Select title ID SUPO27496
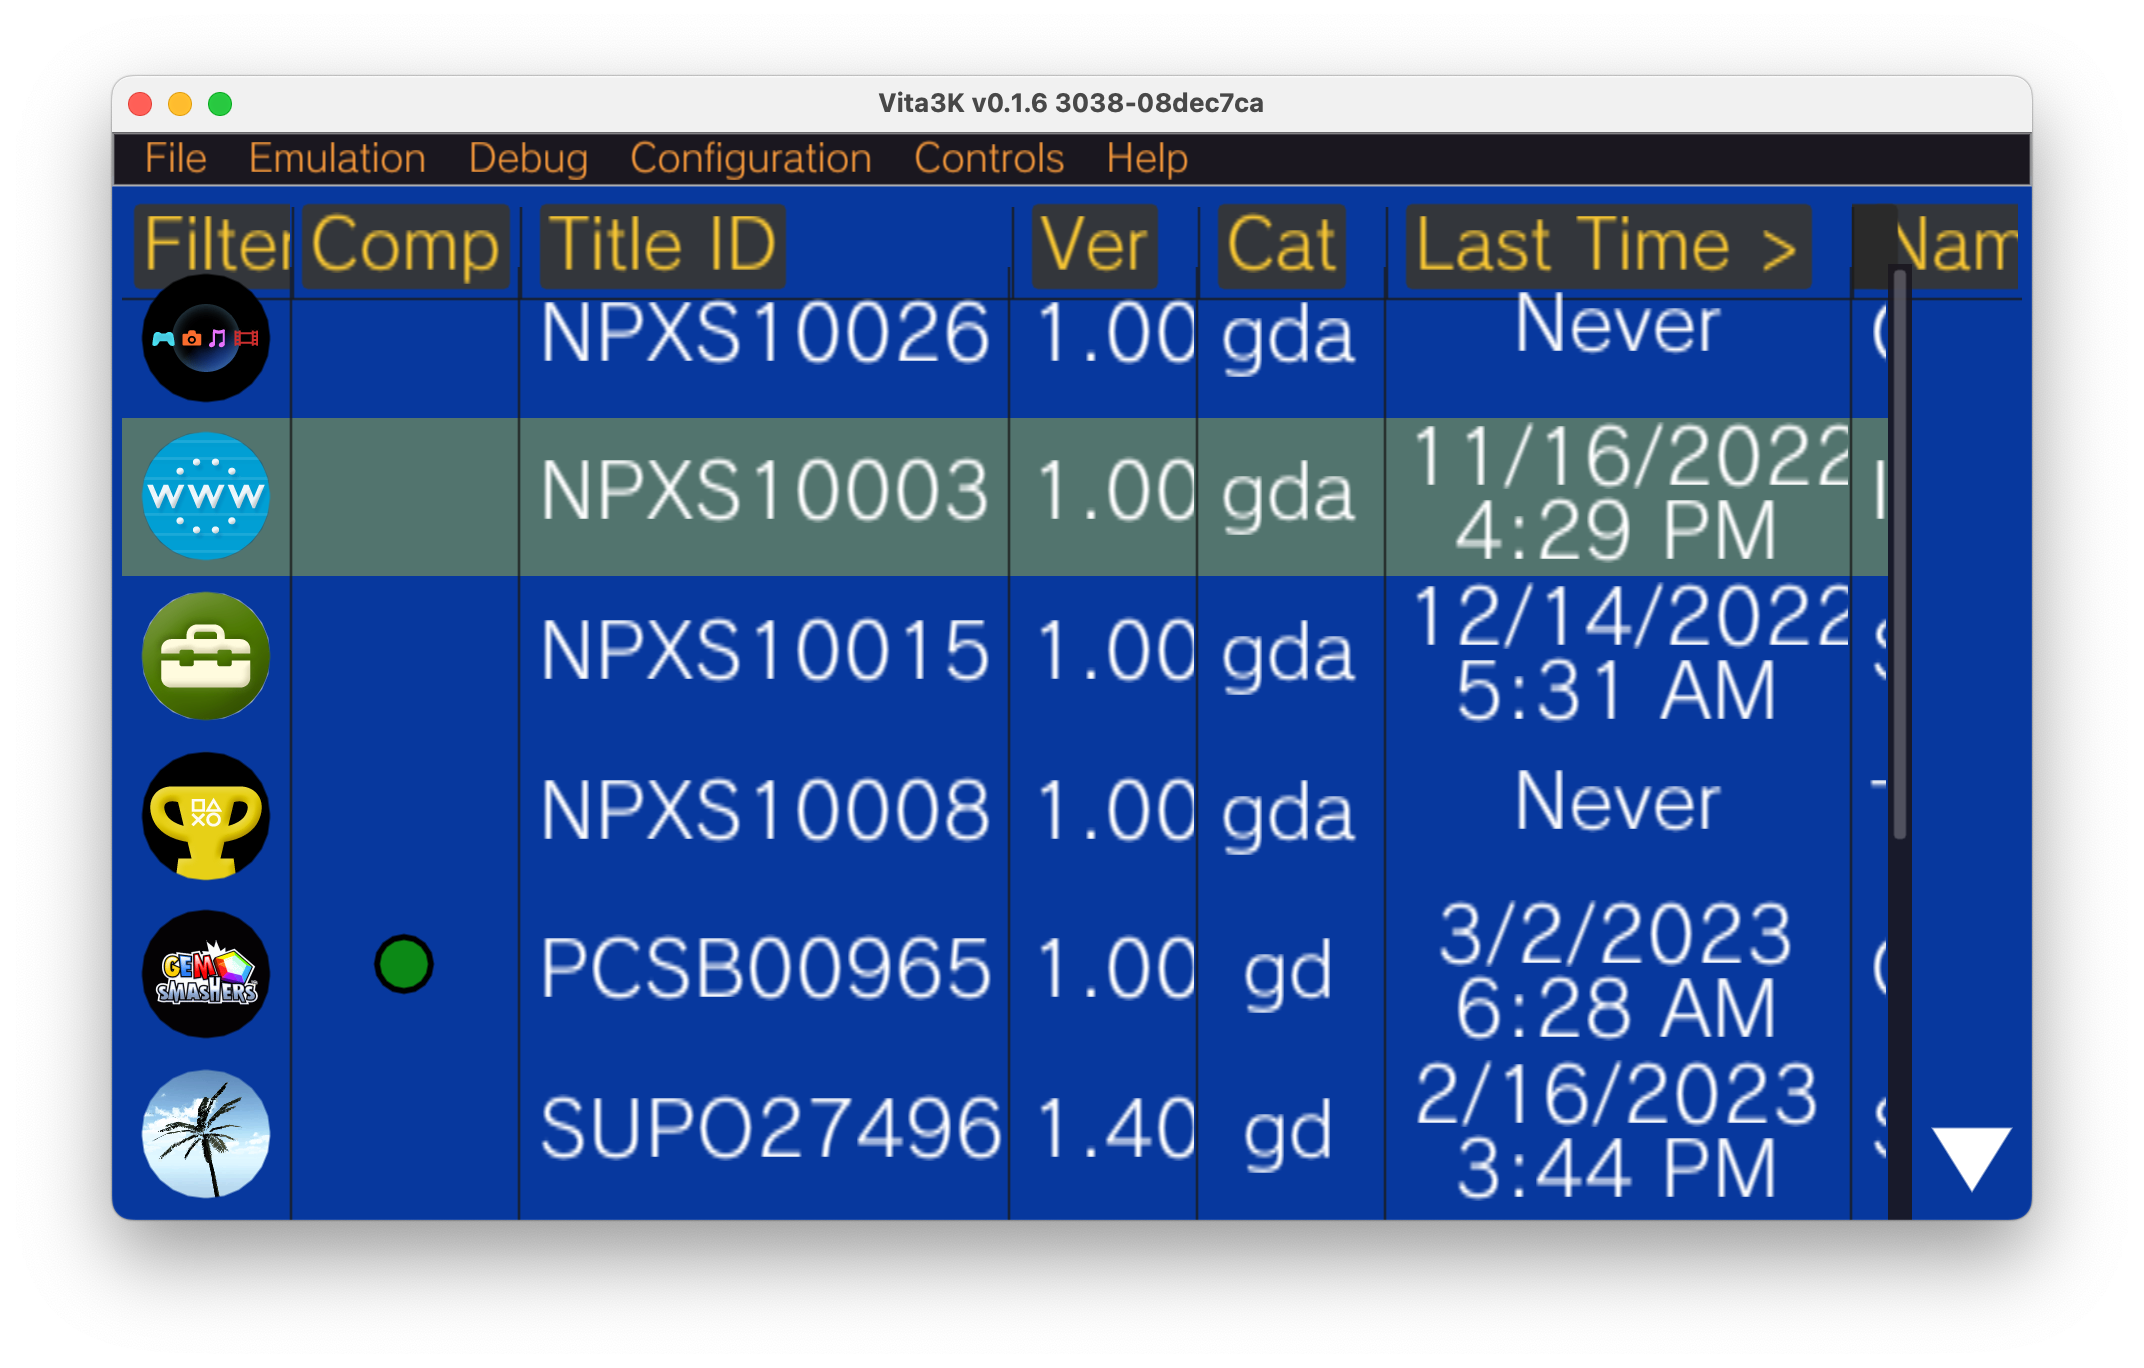Screen dimensions: 2144x1368 770,1129
